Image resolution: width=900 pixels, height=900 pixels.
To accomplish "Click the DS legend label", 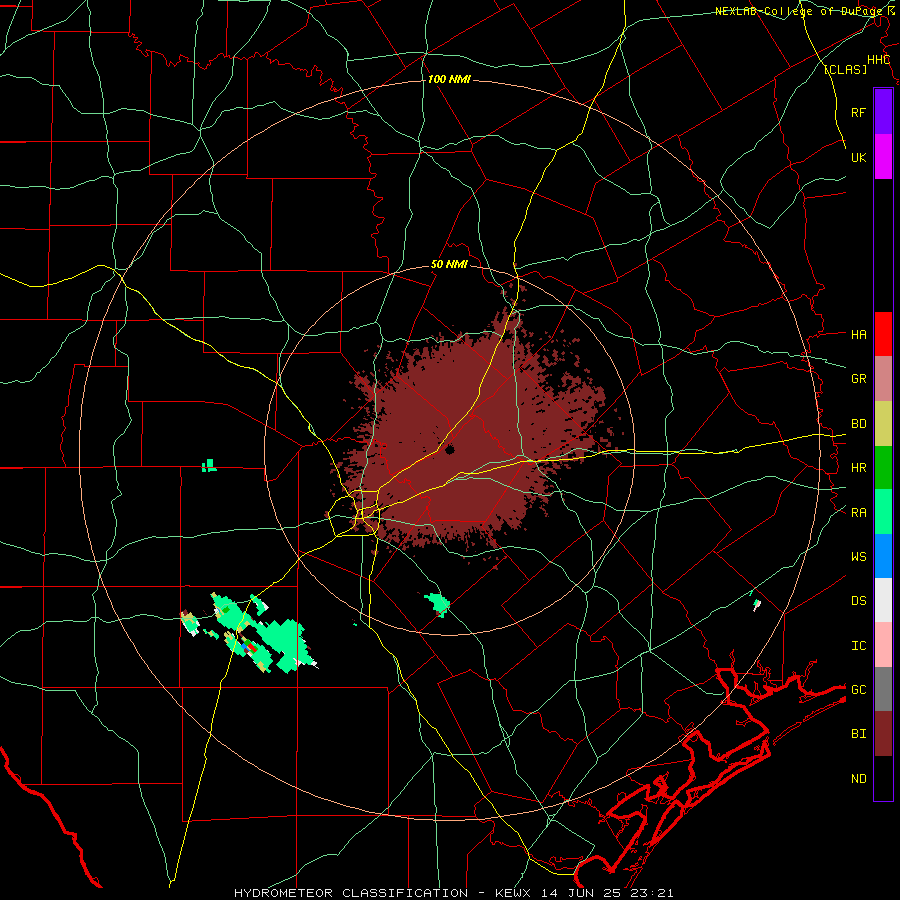I will point(858,601).
